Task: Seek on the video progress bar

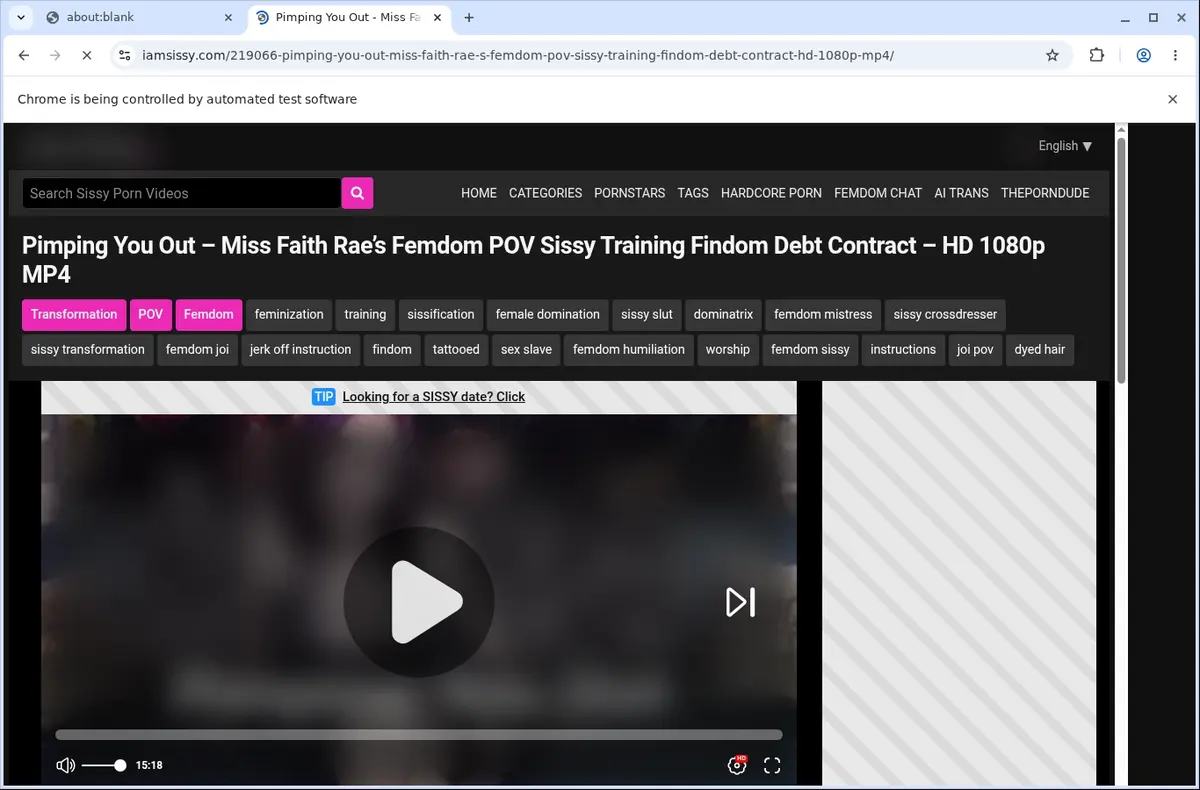Action: click(419, 735)
